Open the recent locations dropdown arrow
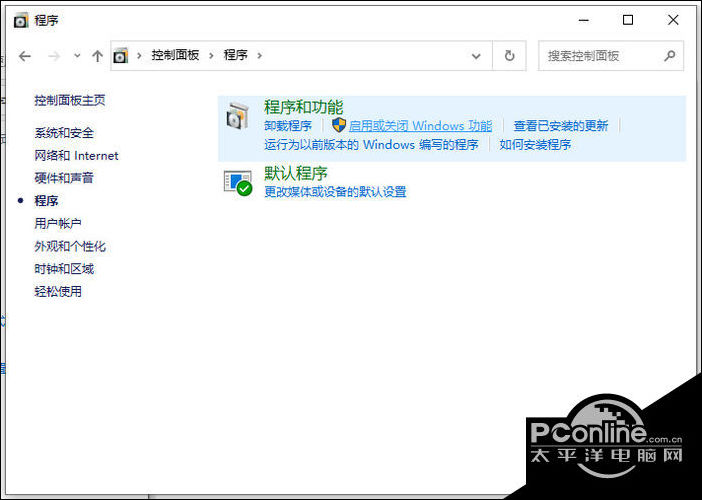Screen dimensions: 702x500 click(77, 56)
